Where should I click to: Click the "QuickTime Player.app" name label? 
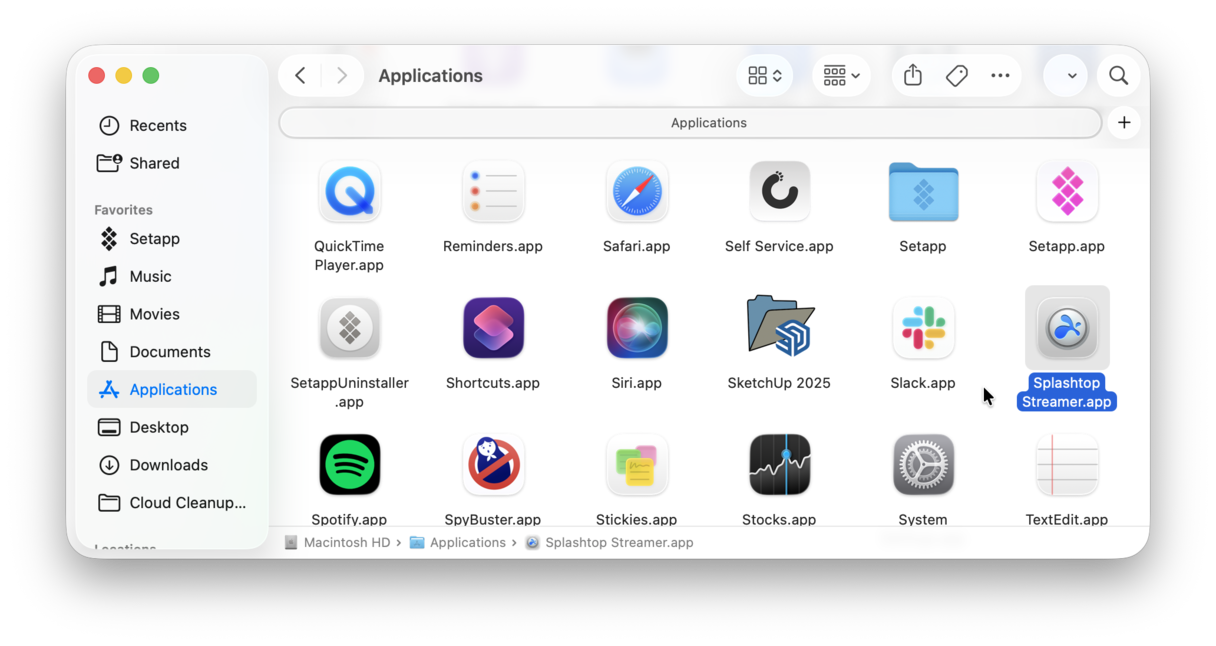349,255
